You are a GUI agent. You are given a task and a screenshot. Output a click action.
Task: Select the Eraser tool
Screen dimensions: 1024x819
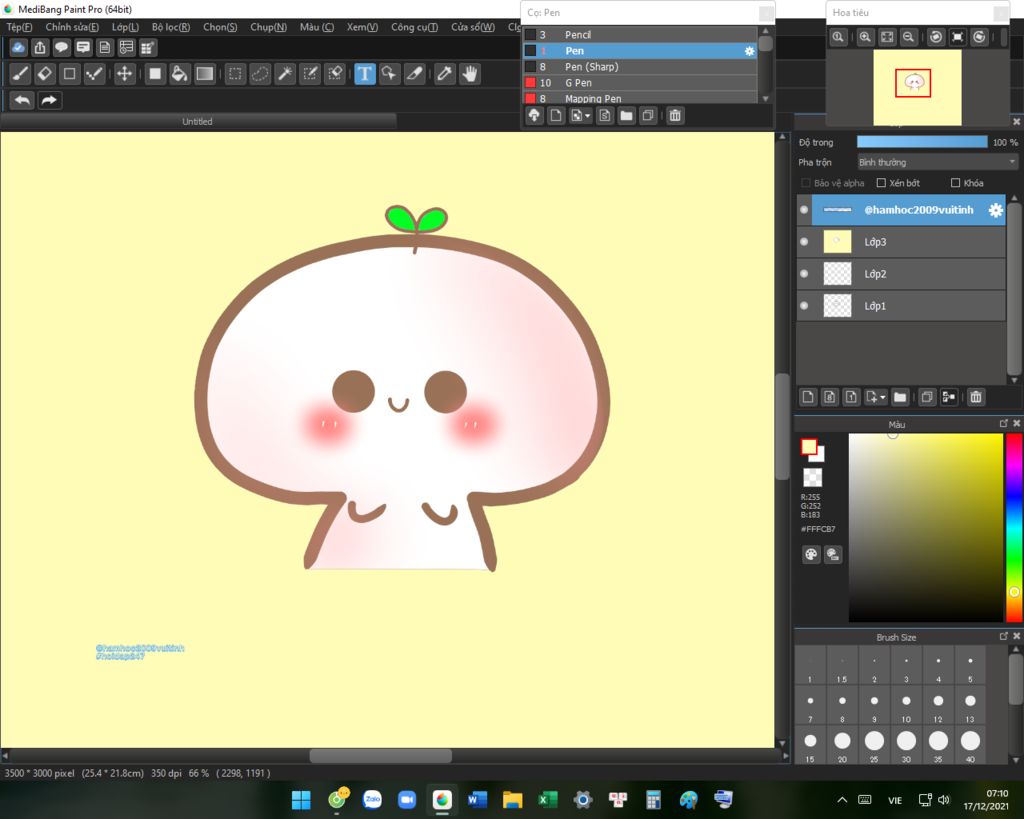[x=45, y=74]
